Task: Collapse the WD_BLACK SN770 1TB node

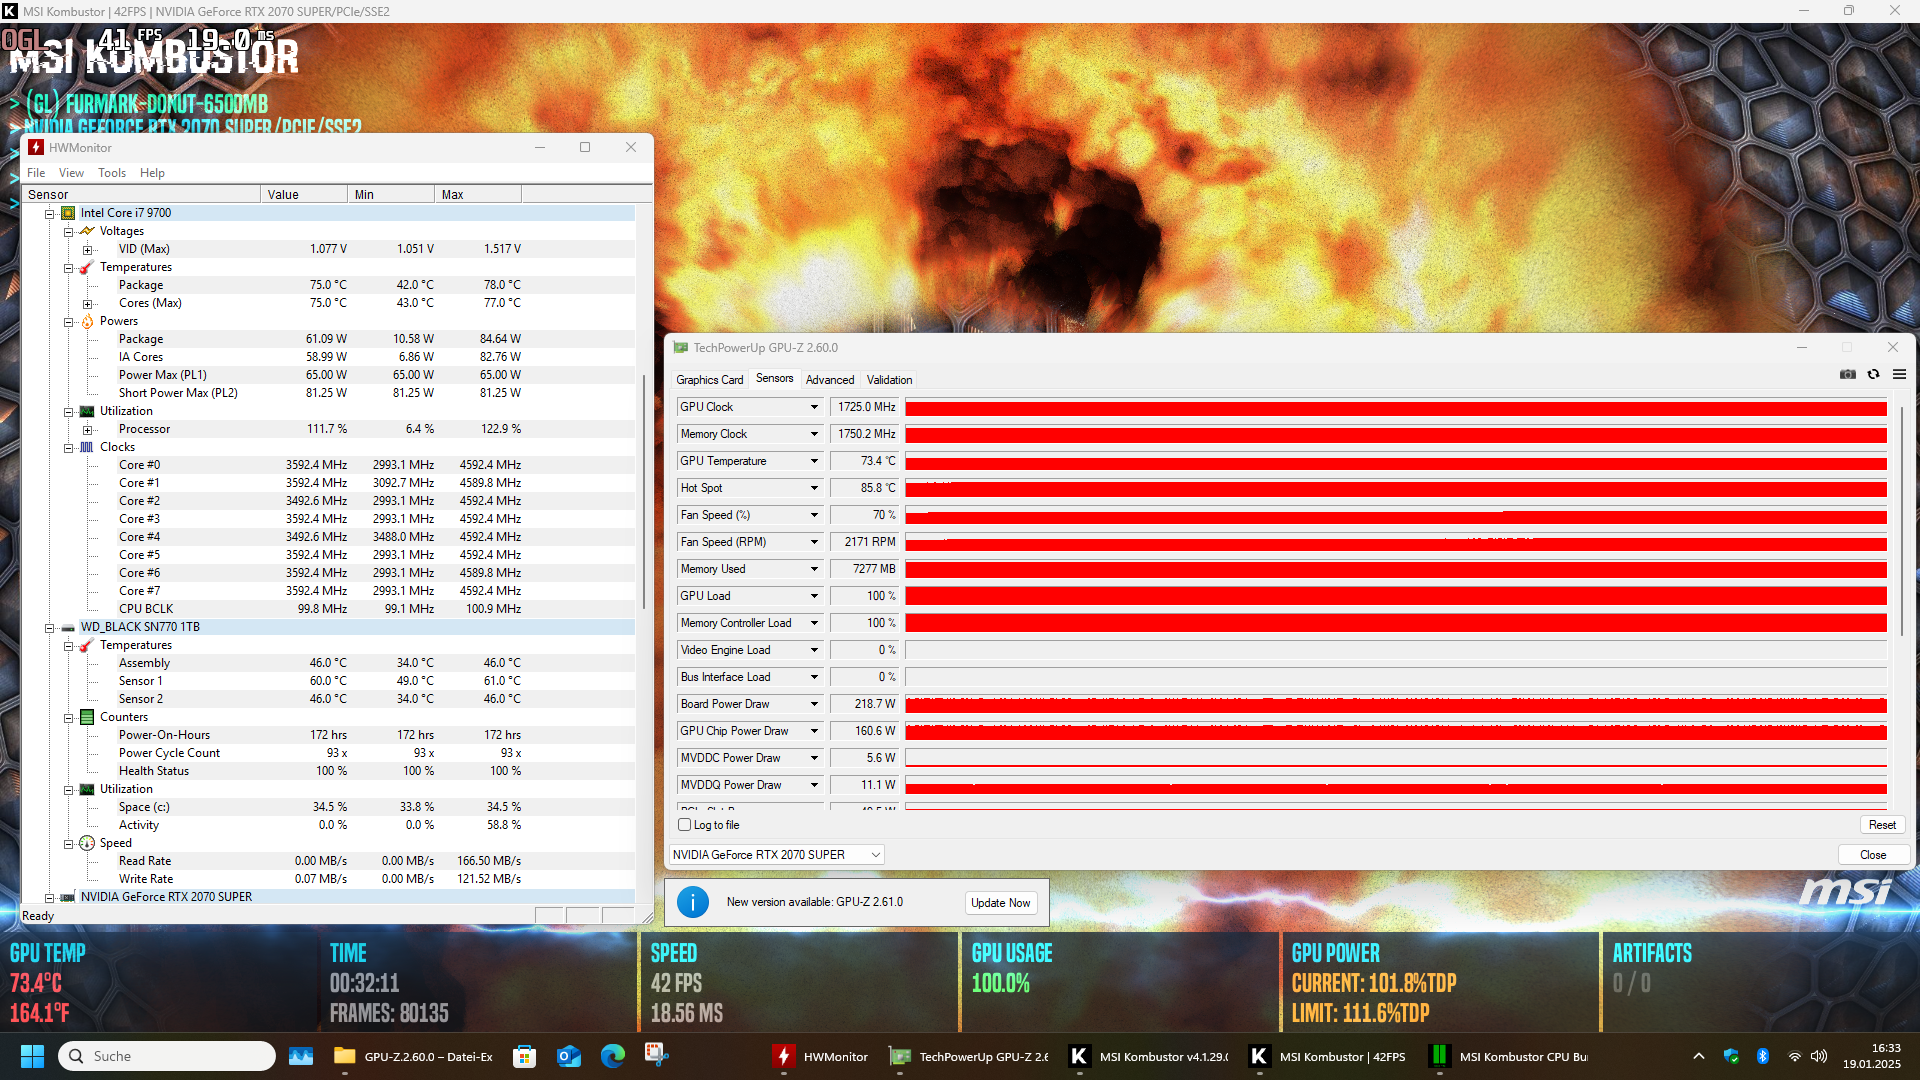Action: coord(49,627)
